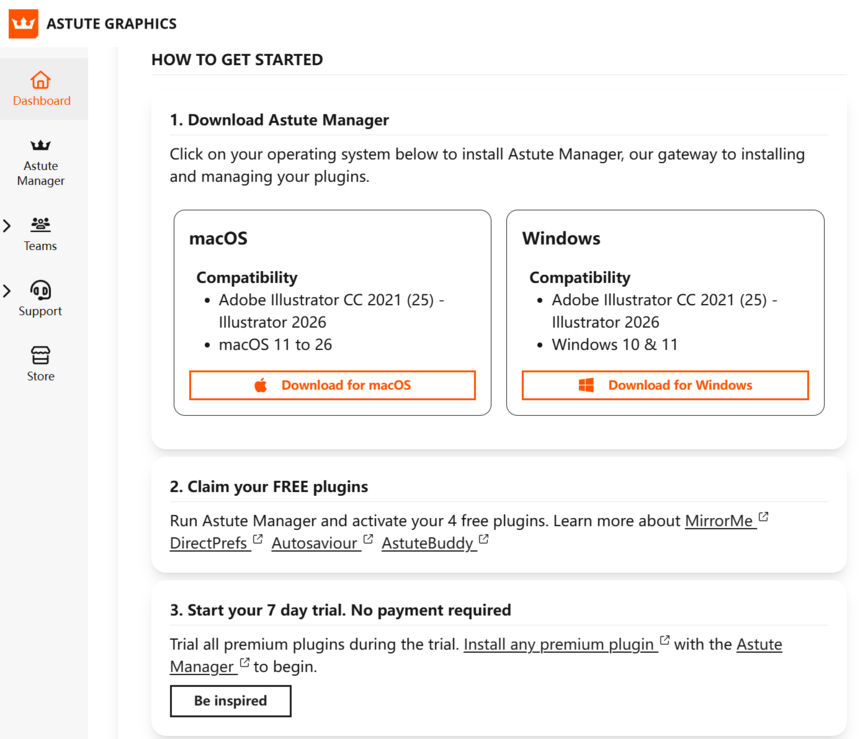Follow the Astute Manager link in step 3
Screen dimensions: 860x739
[x=759, y=644]
